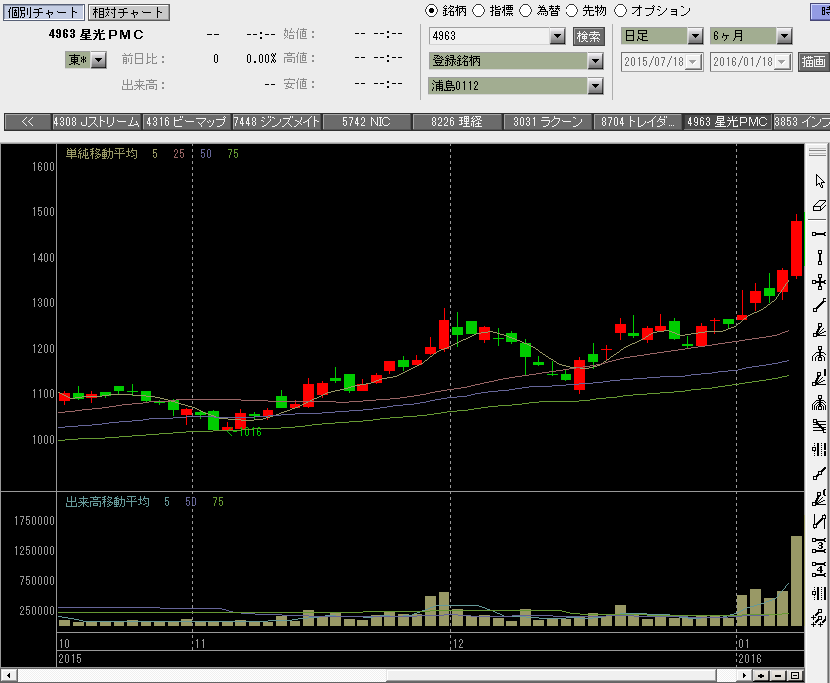Select the bottom-most scattered points tool

tap(819, 617)
